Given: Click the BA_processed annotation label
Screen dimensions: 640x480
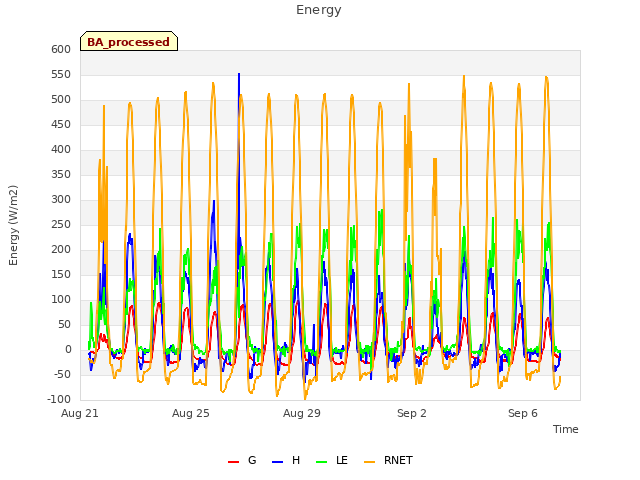Looking at the screenshot, I should tap(129, 42).
